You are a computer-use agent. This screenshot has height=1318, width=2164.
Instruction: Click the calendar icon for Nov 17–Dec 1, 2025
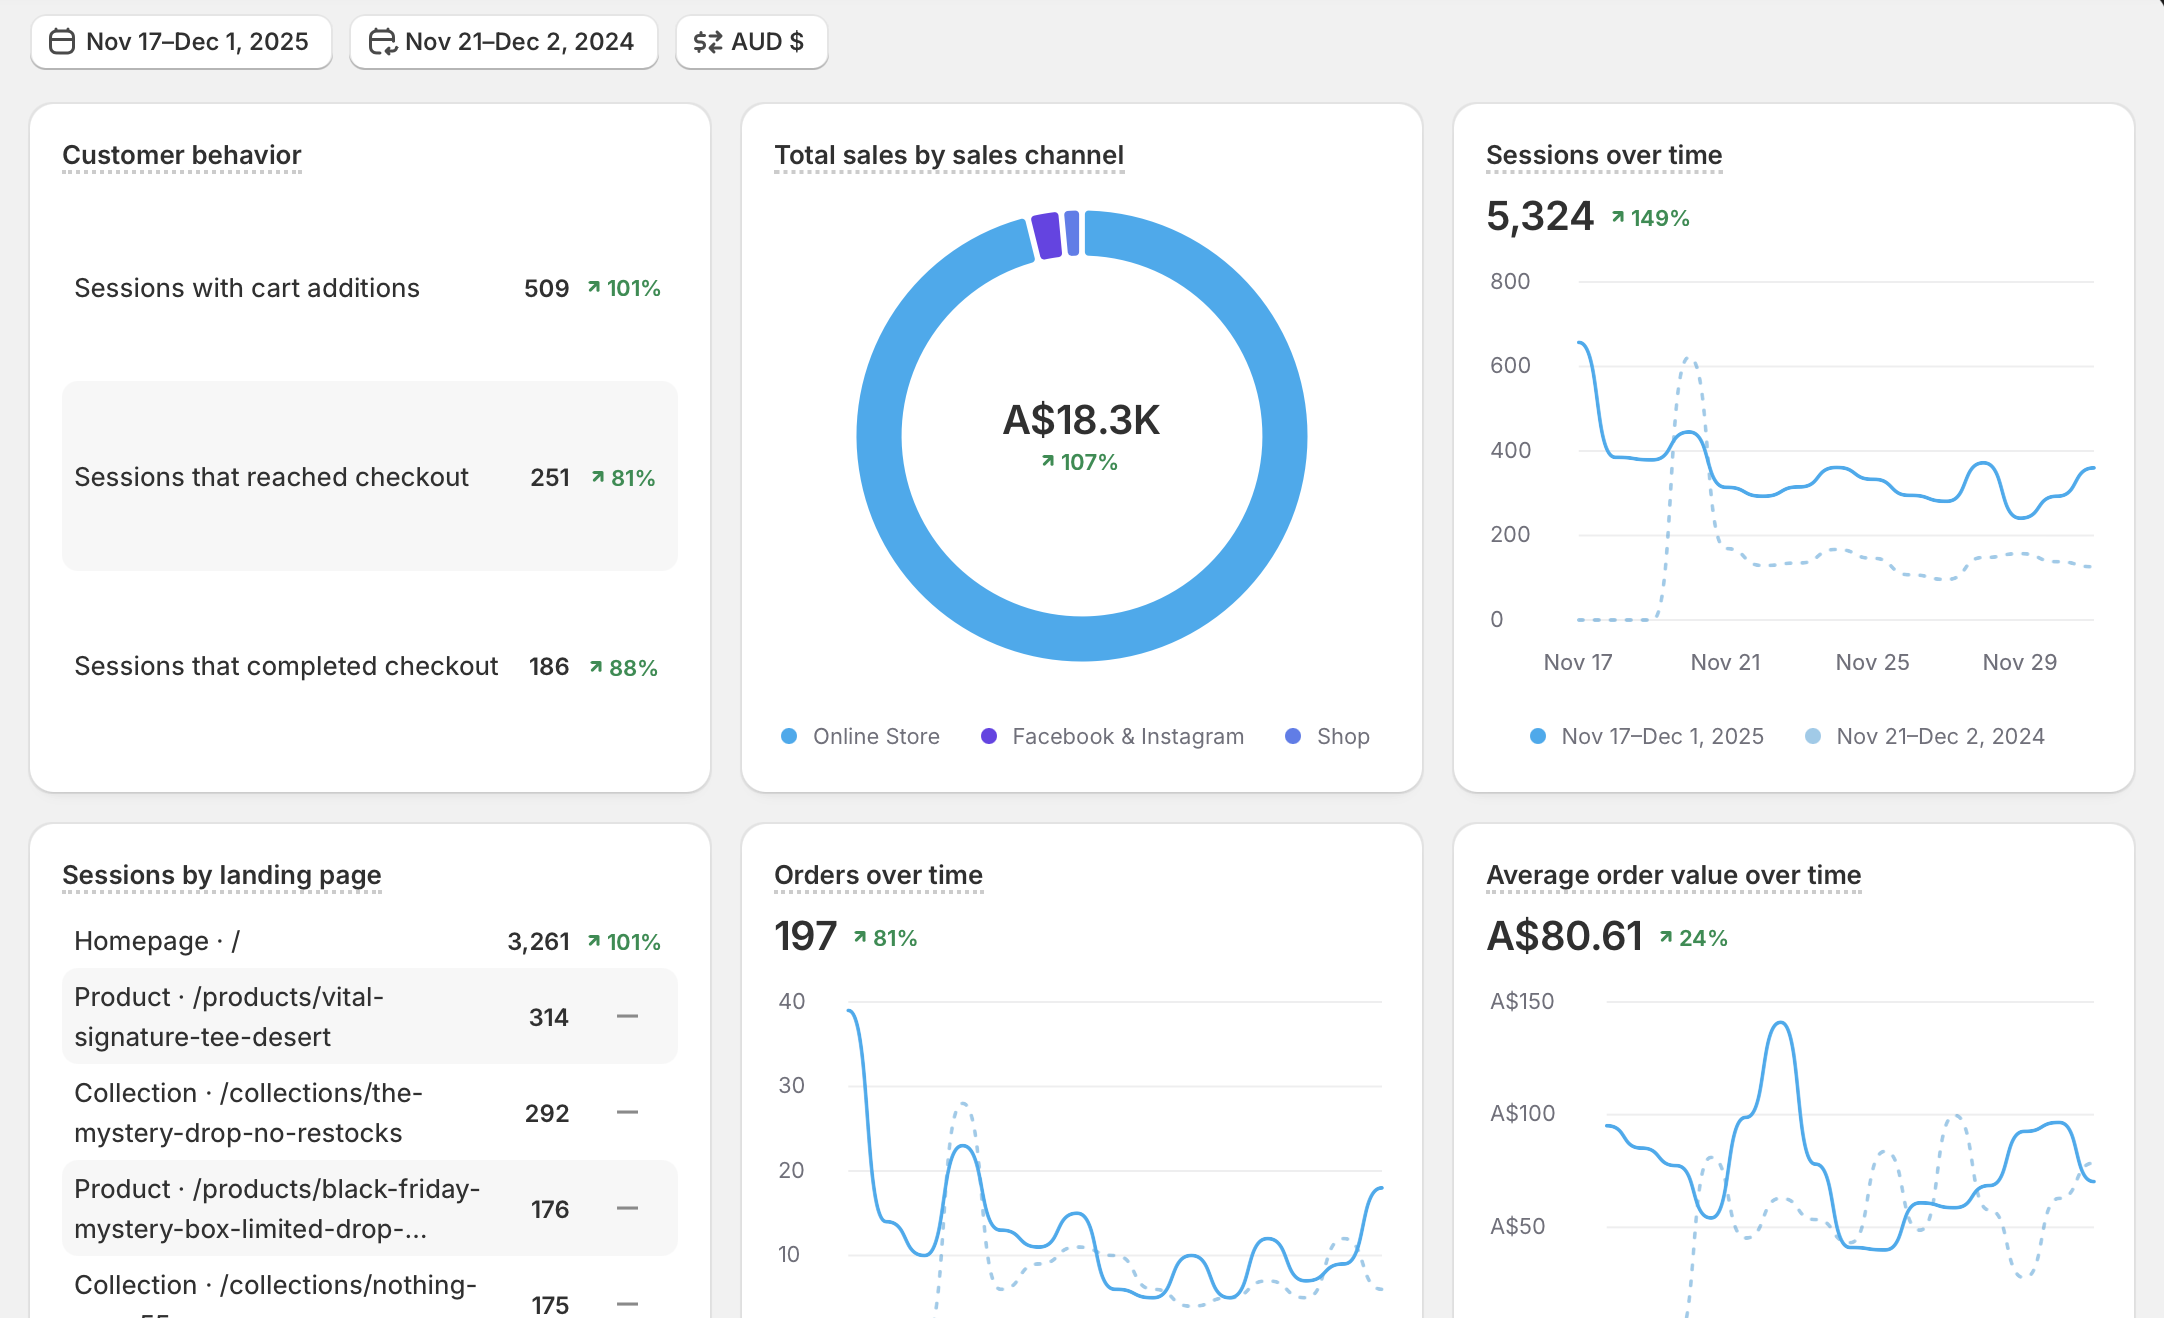[x=62, y=42]
